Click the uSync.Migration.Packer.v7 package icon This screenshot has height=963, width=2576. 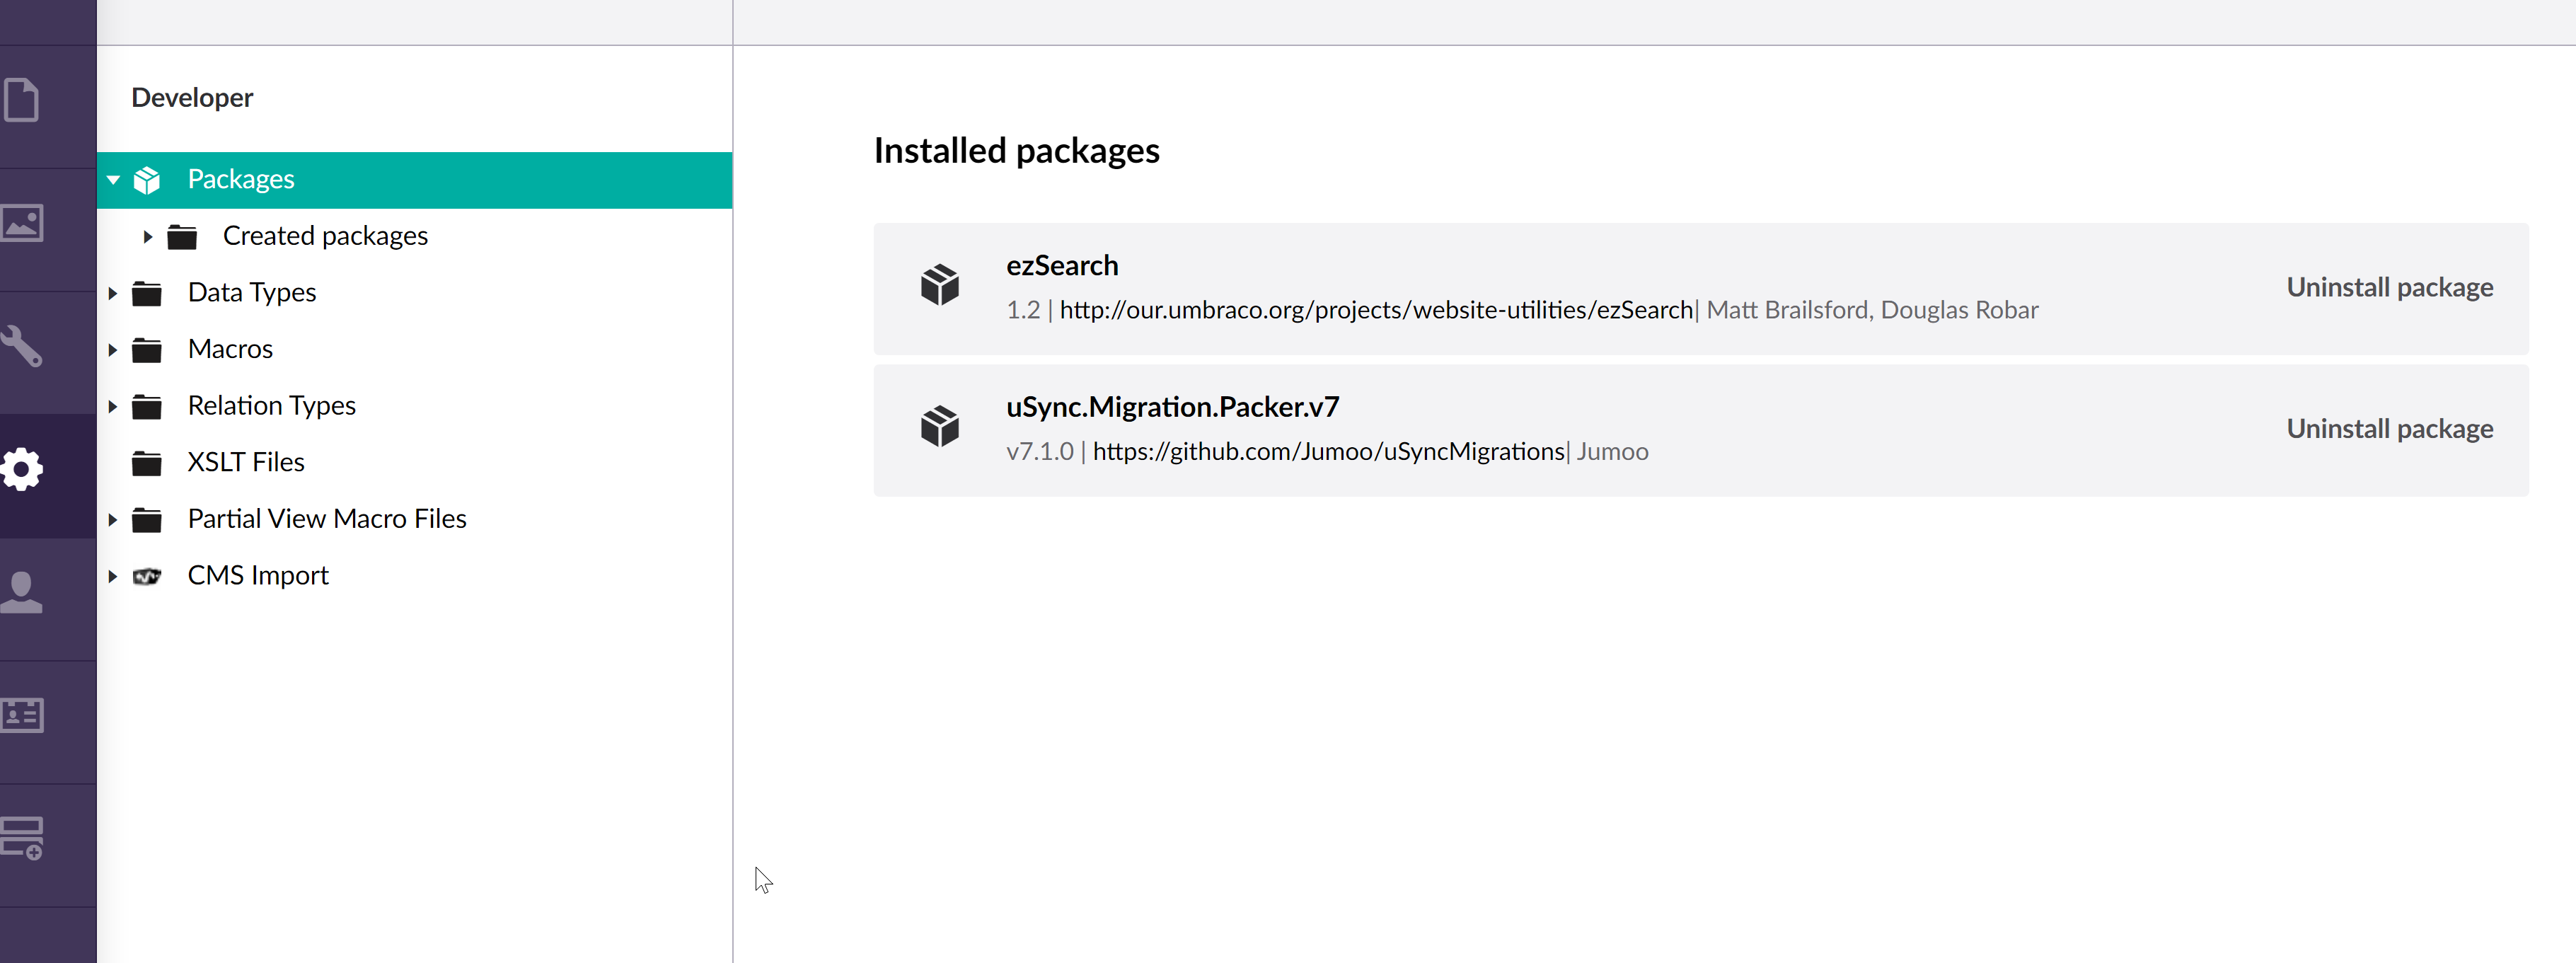tap(939, 427)
